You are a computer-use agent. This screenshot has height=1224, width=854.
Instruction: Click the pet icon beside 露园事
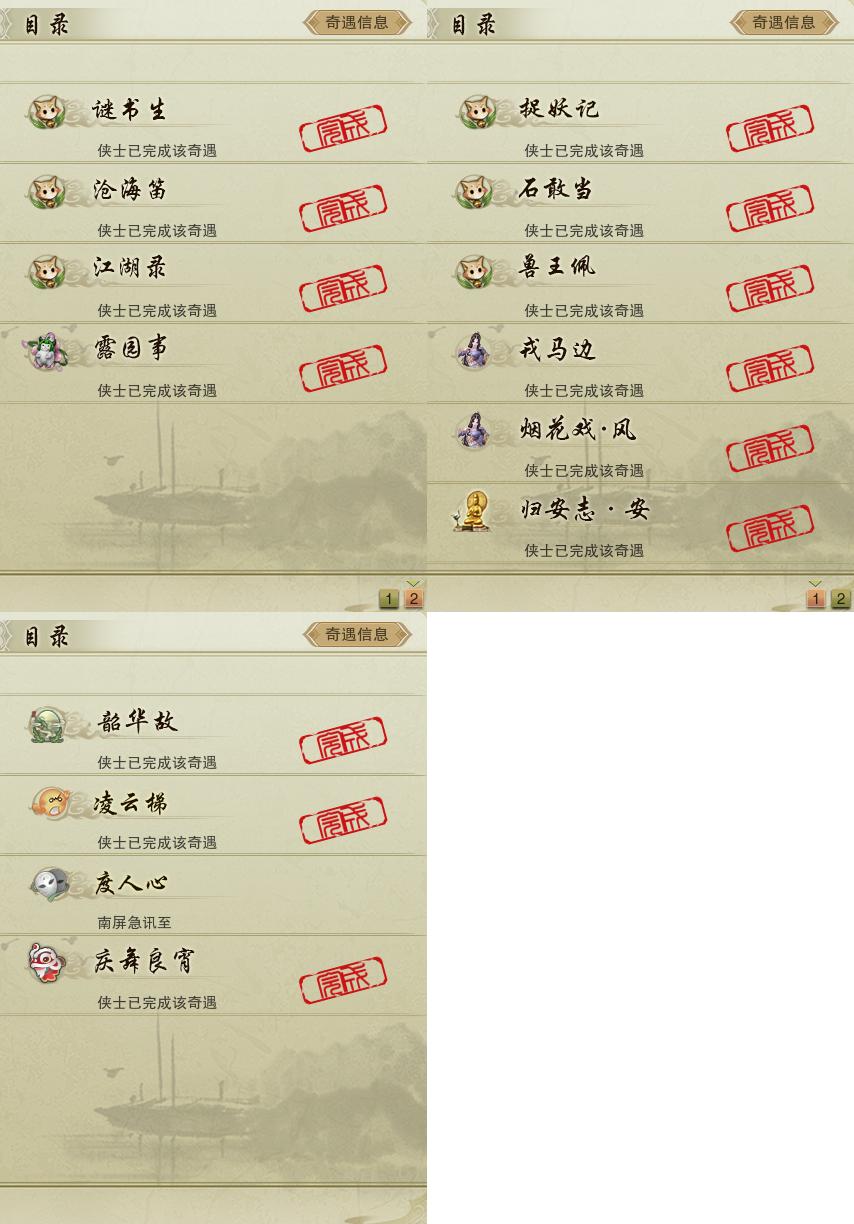[46, 351]
